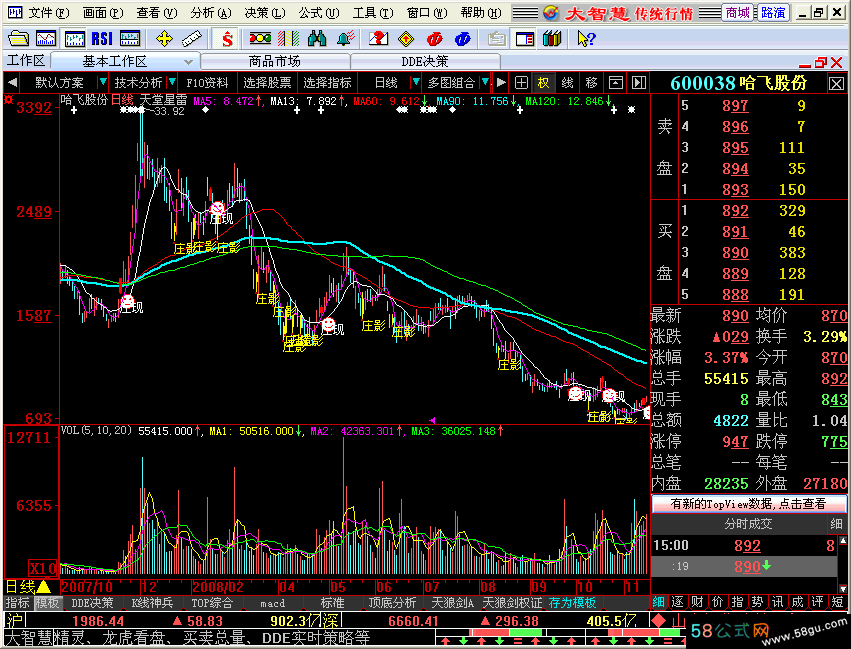Click the chart with question mark icon
851x649 pixels.
coord(378,39)
